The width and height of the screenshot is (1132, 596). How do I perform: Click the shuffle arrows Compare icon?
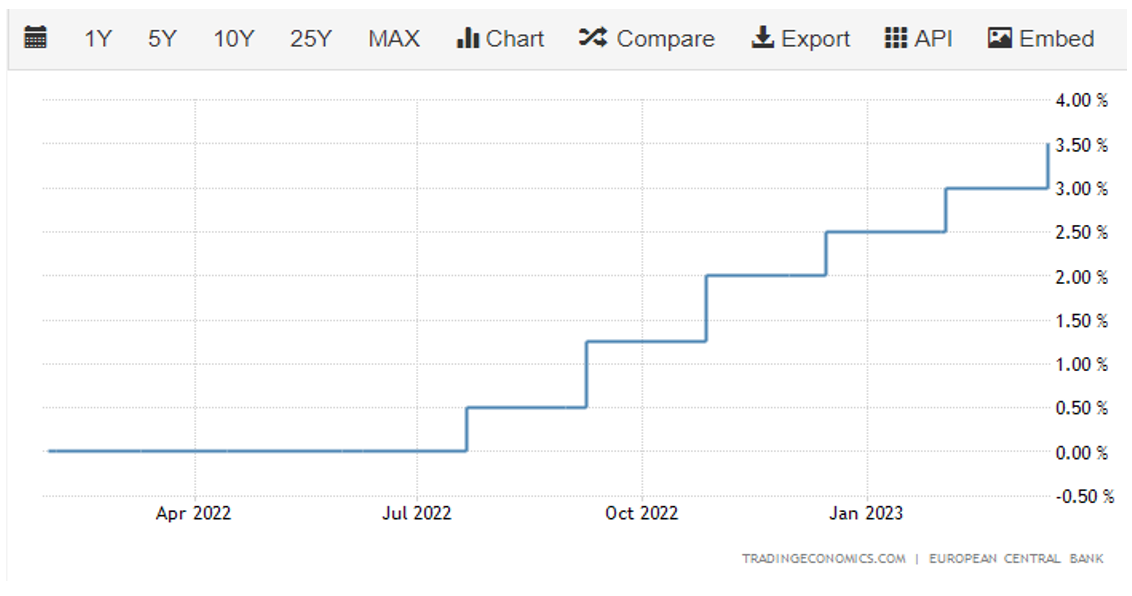pyautogui.click(x=593, y=39)
